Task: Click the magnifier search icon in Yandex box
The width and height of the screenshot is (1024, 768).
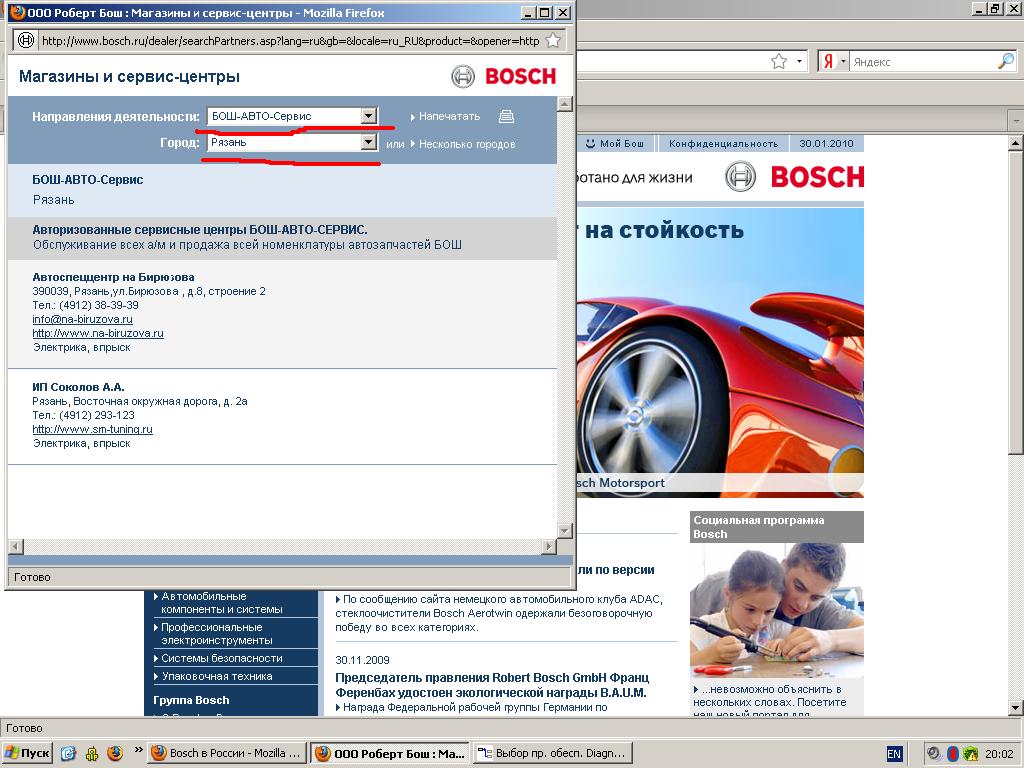Action: tap(1005, 62)
